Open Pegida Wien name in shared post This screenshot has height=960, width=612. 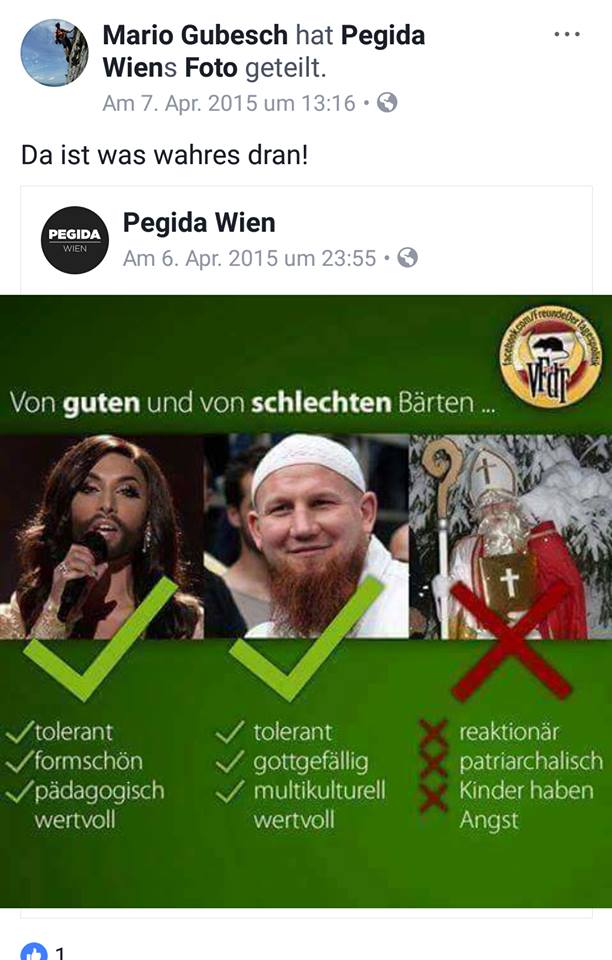199,223
